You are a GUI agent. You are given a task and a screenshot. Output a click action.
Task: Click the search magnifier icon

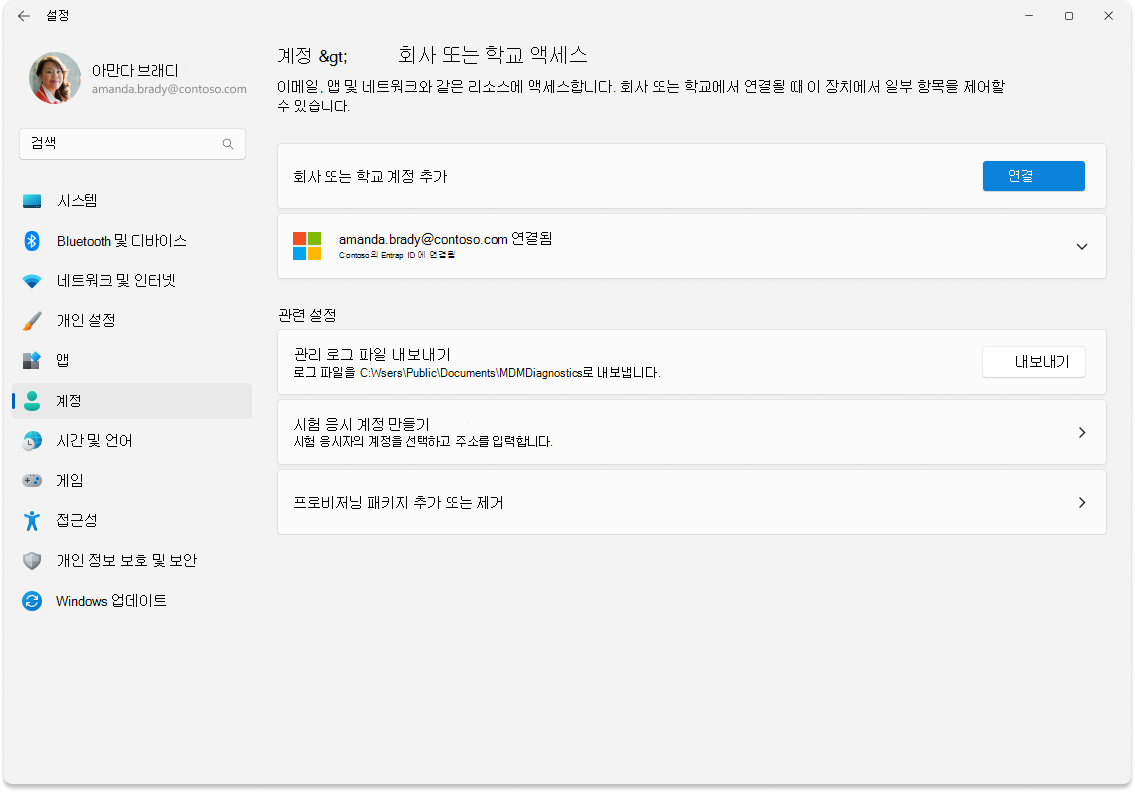(x=229, y=143)
